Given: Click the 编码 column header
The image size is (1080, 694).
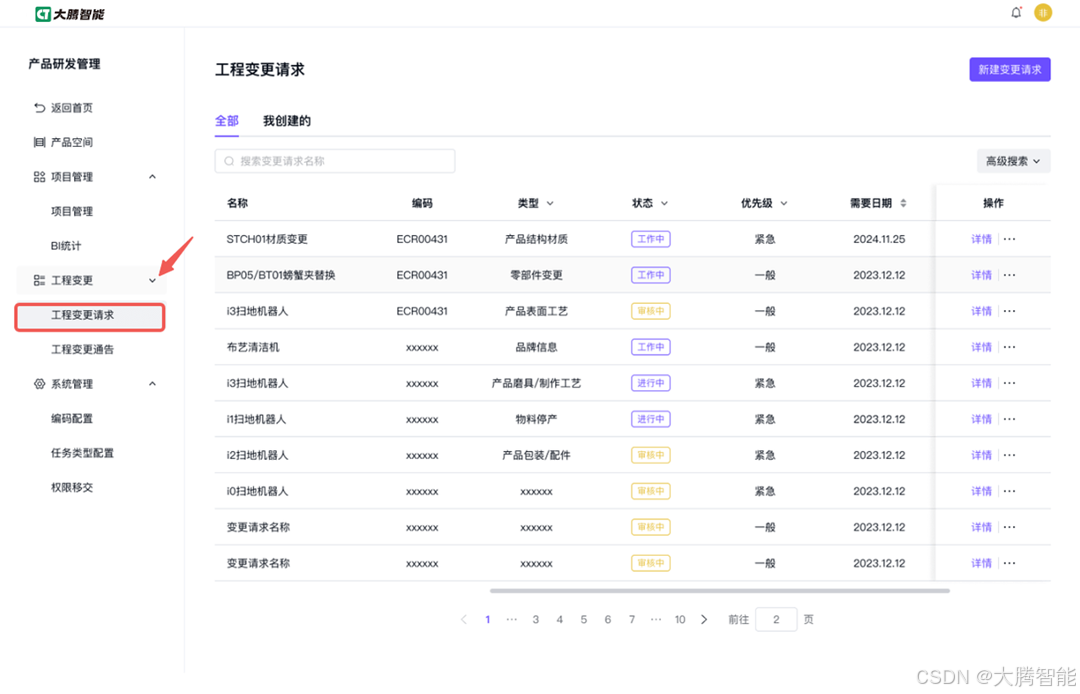Looking at the screenshot, I should pos(422,203).
